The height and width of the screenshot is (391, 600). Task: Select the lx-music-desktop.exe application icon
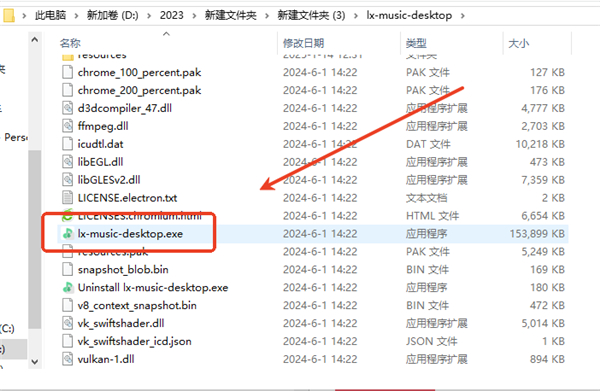tap(68, 233)
